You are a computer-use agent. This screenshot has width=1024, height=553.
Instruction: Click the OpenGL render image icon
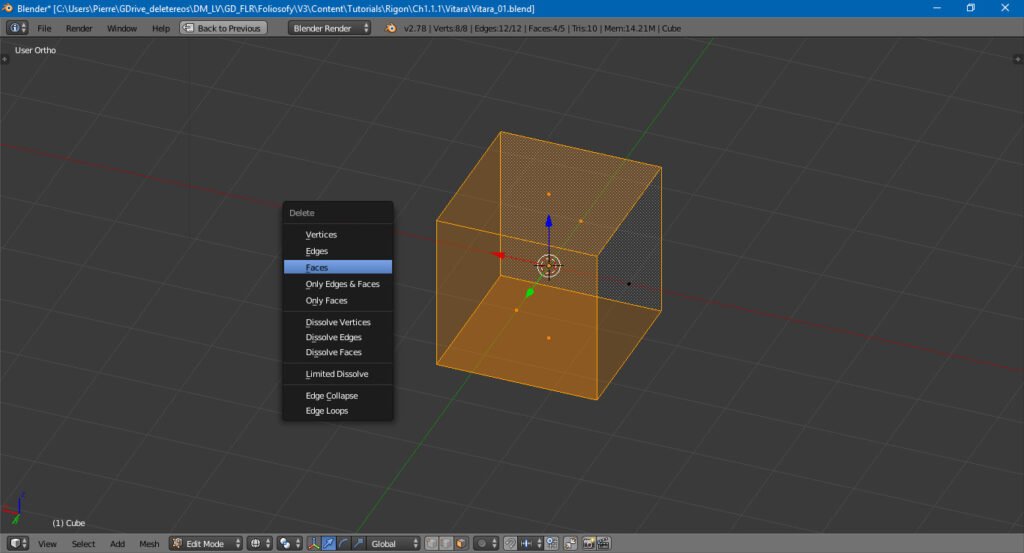coord(589,543)
